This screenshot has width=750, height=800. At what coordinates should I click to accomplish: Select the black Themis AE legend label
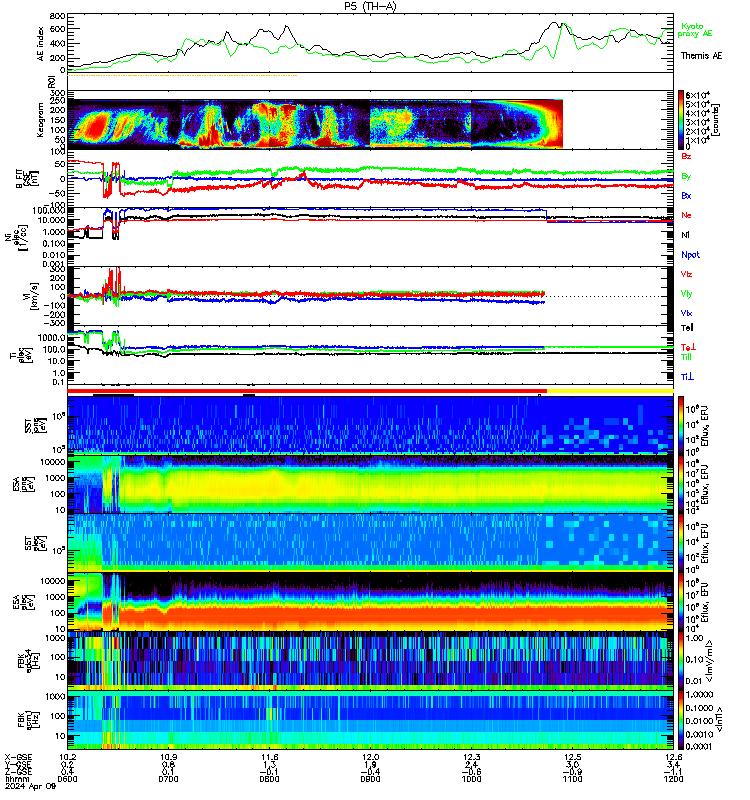702,56
